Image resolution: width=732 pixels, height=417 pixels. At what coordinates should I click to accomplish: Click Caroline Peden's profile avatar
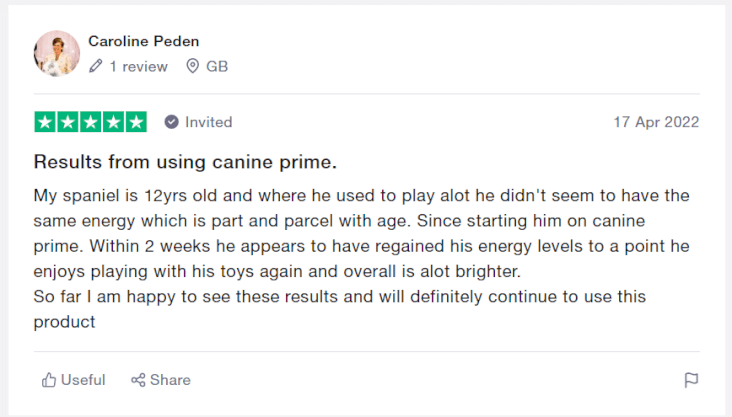coord(56,54)
